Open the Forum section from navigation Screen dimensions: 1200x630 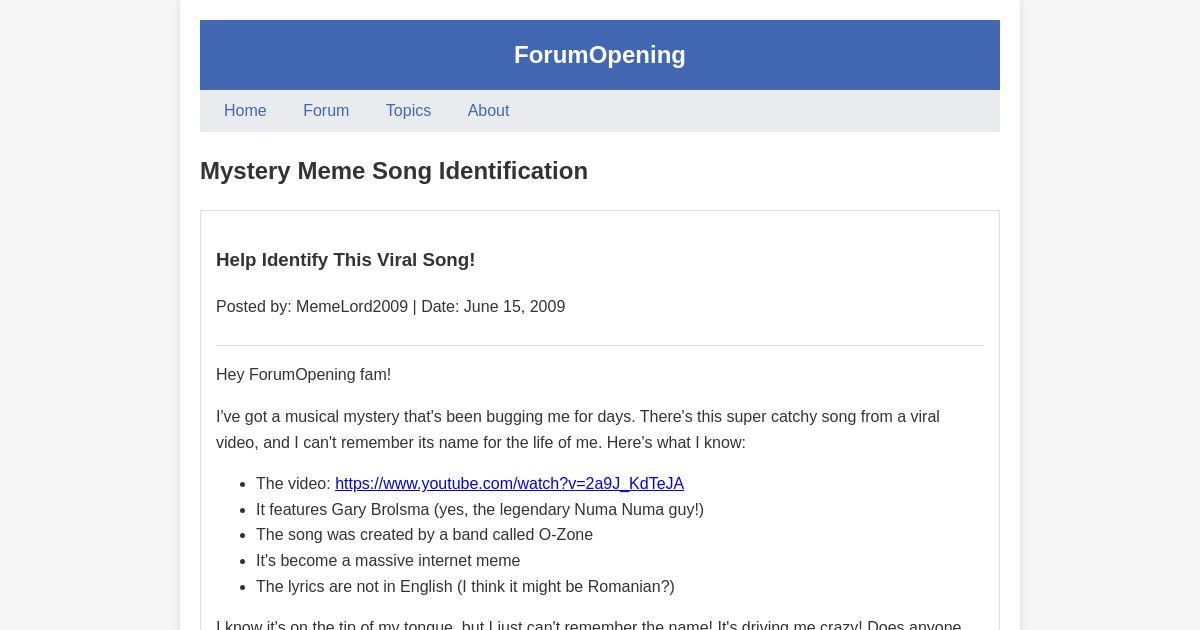point(326,110)
